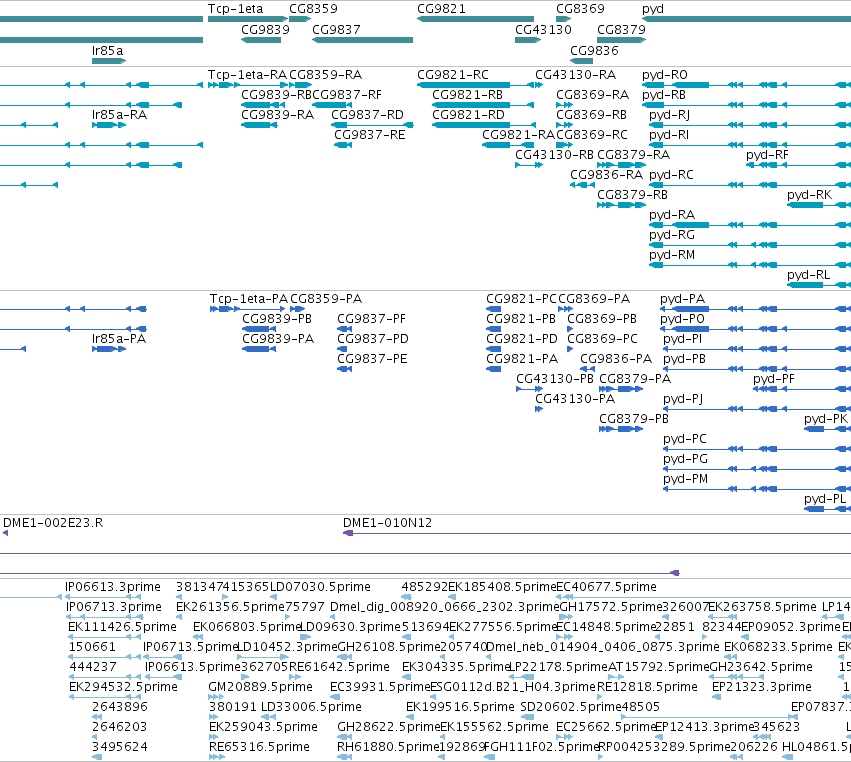Click the Tcp-1eta-RA transcript label

(x=247, y=74)
